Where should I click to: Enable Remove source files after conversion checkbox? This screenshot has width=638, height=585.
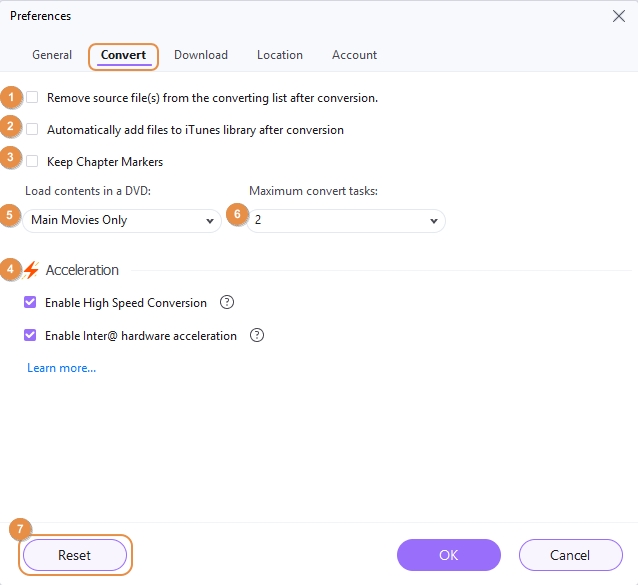pos(33,98)
